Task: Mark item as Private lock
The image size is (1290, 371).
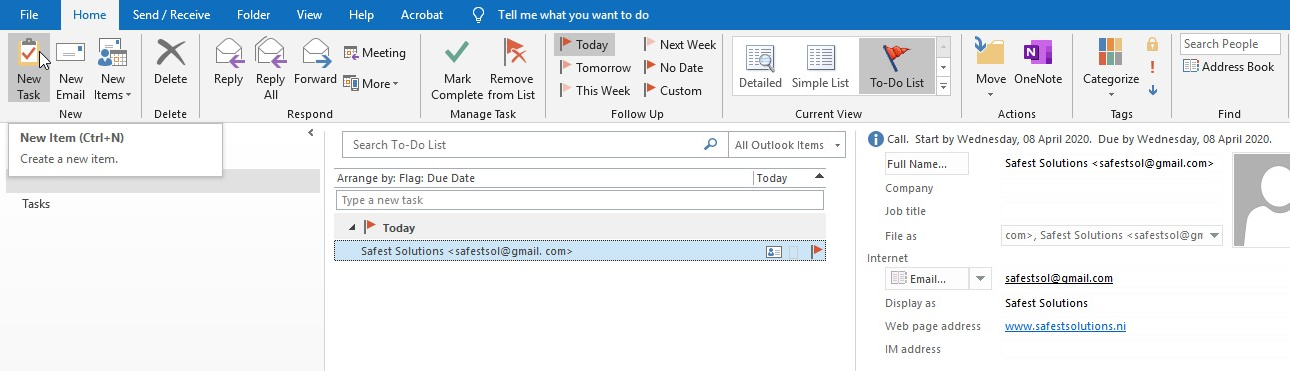Action: click(1153, 45)
